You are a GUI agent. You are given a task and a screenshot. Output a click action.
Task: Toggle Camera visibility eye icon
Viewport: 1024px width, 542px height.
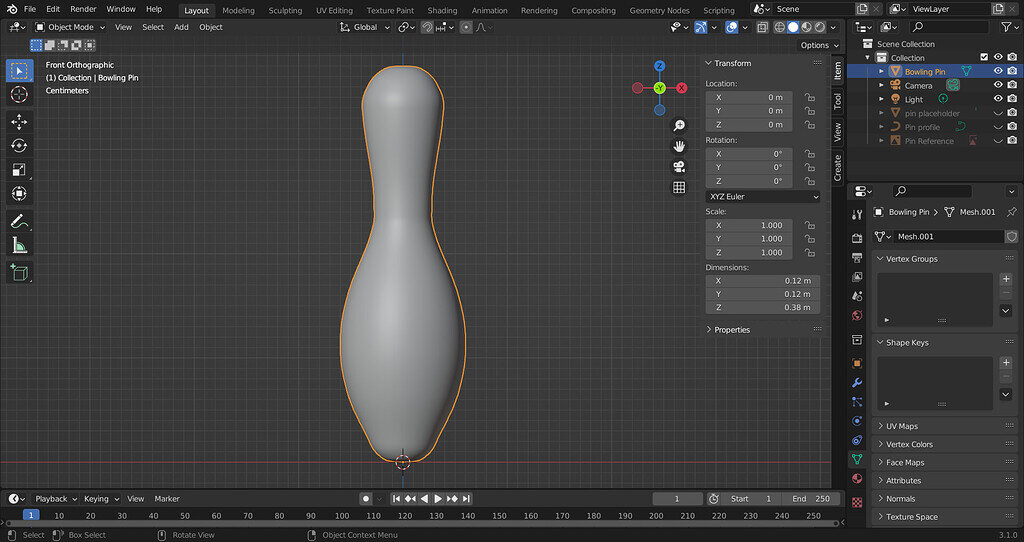tap(997, 85)
